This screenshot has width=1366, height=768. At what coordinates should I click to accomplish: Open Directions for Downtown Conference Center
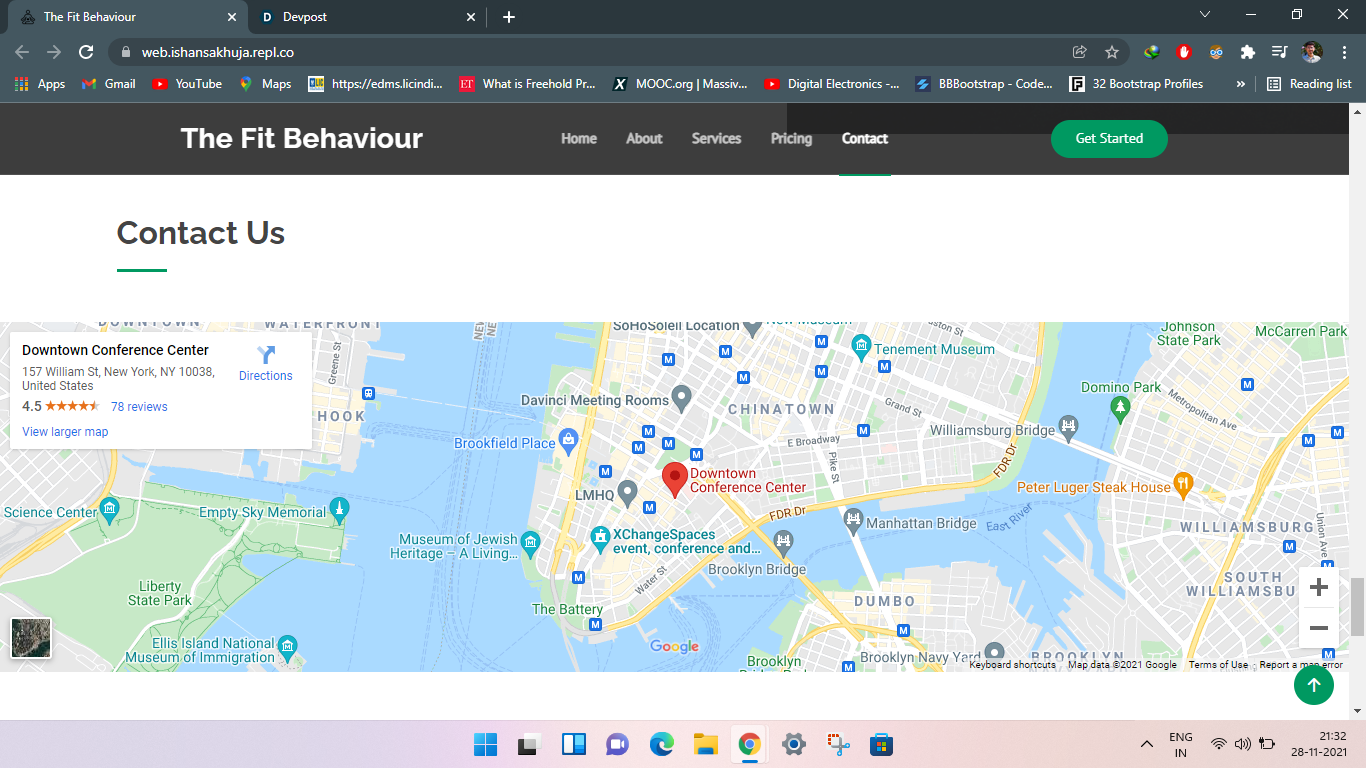click(266, 364)
